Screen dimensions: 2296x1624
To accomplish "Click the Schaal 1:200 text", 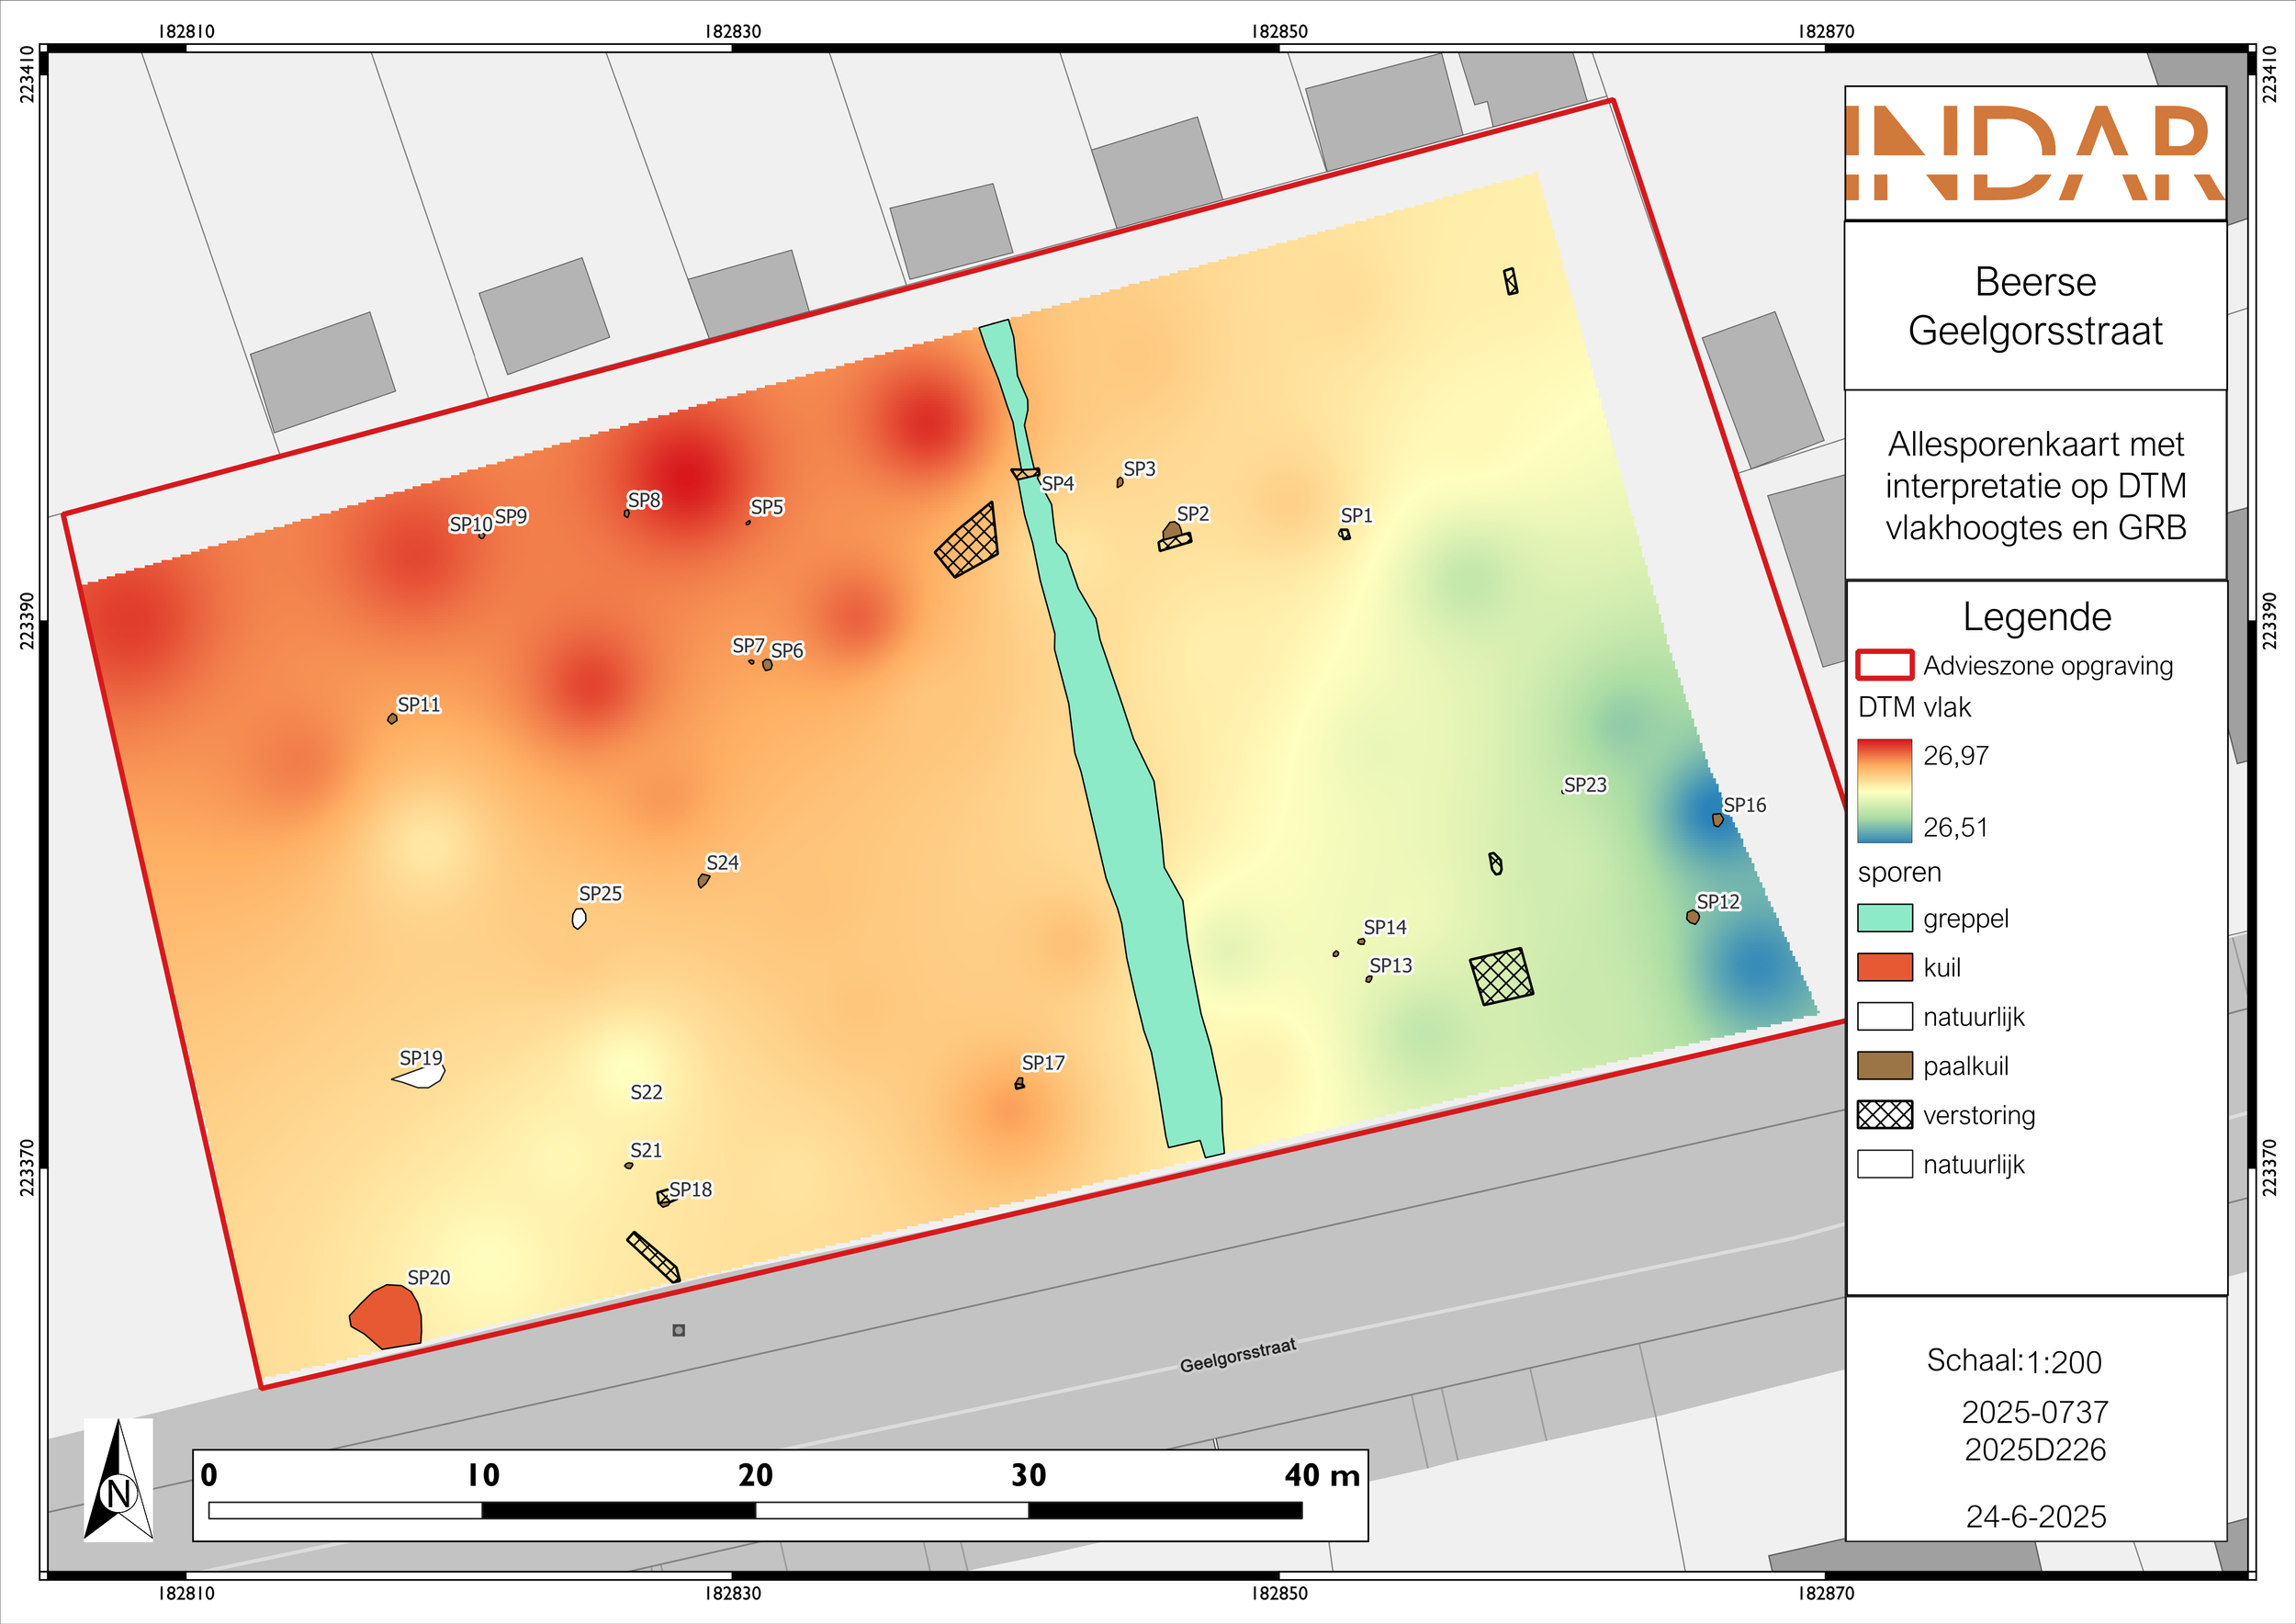I will point(2014,1361).
